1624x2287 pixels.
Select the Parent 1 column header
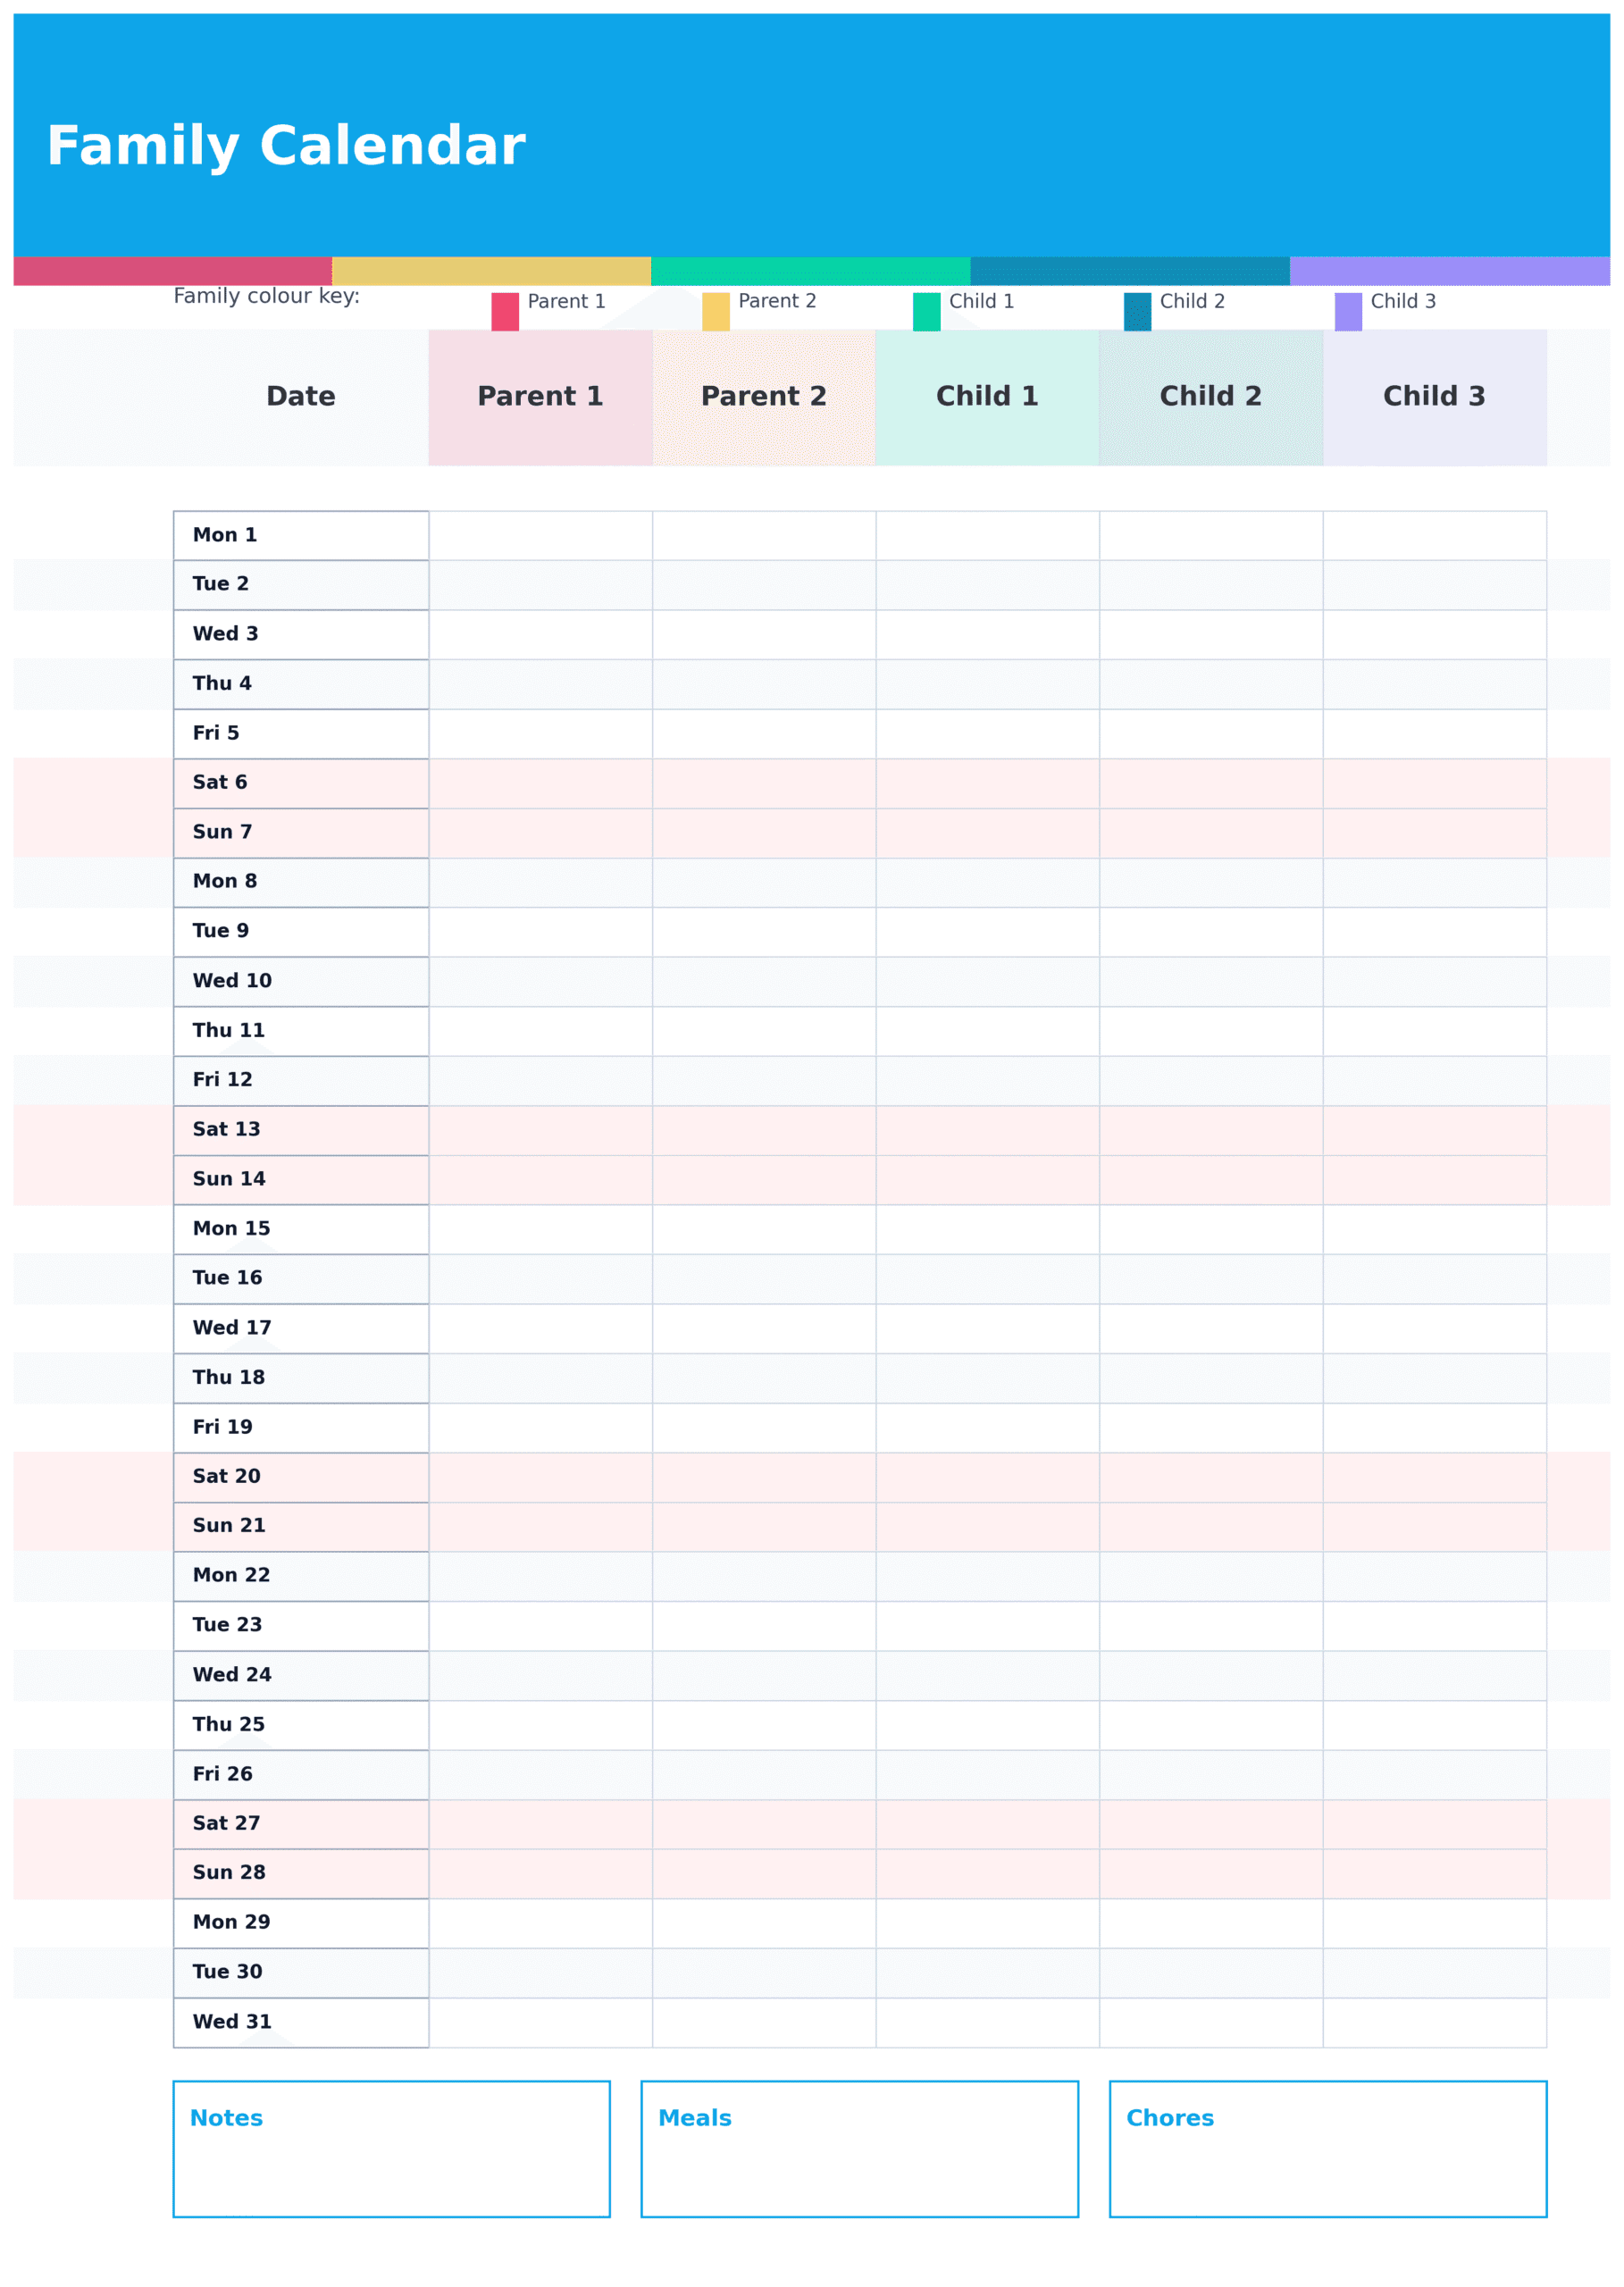click(541, 397)
